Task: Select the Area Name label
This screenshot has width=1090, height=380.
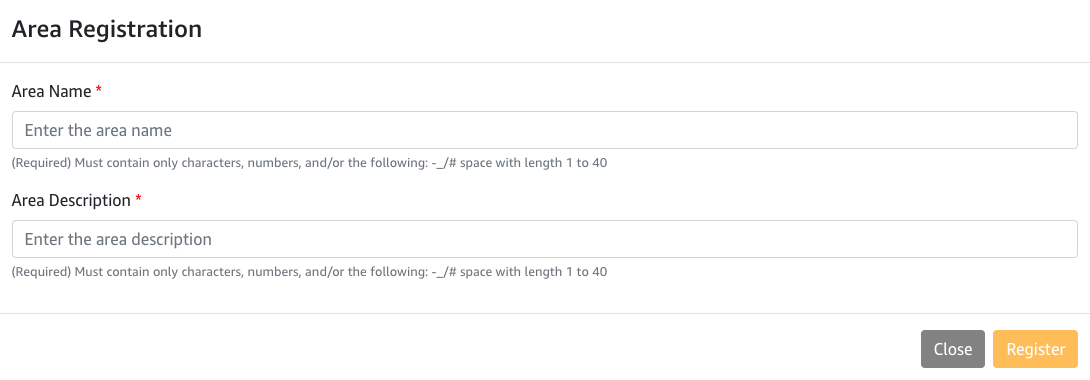Action: tap(51, 91)
